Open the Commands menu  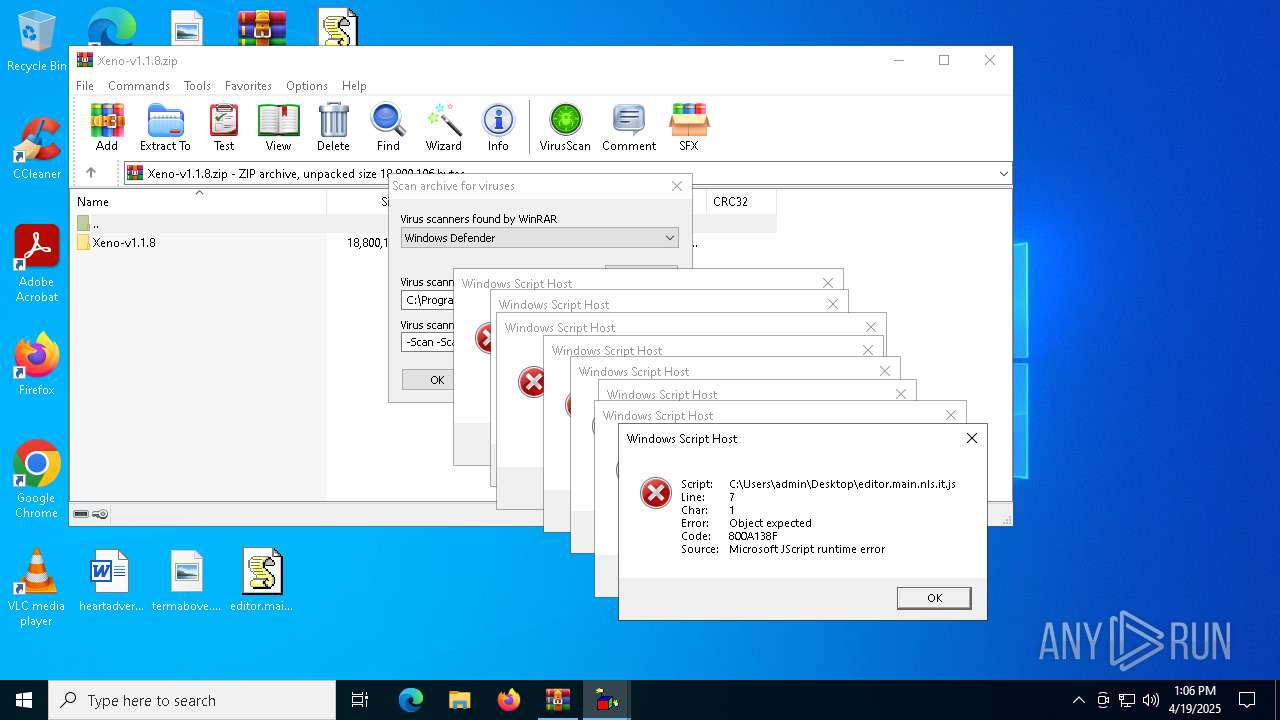point(139,86)
